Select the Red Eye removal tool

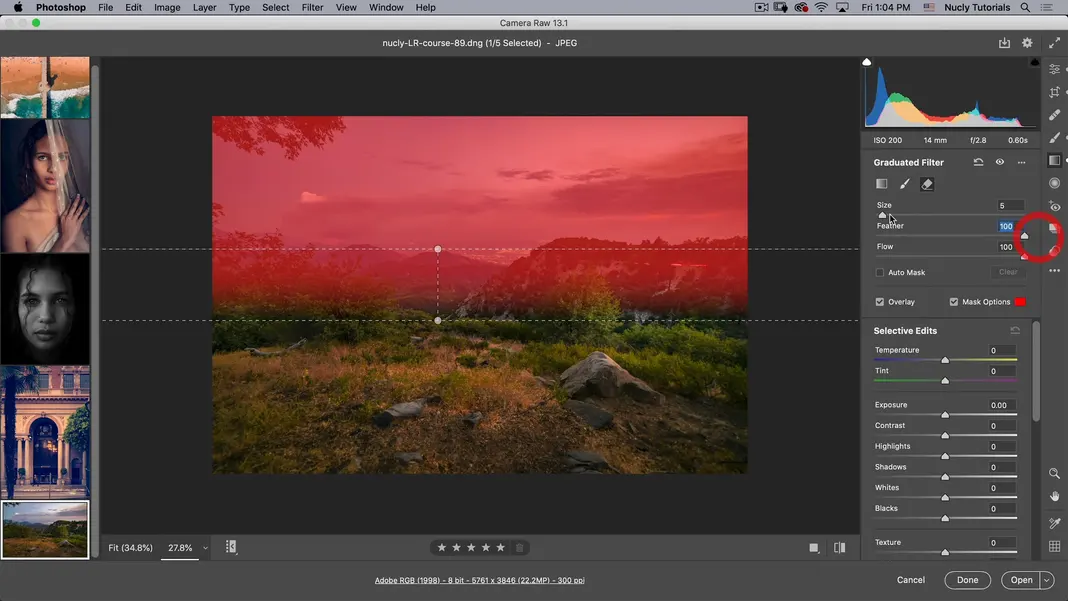pos(1054,206)
